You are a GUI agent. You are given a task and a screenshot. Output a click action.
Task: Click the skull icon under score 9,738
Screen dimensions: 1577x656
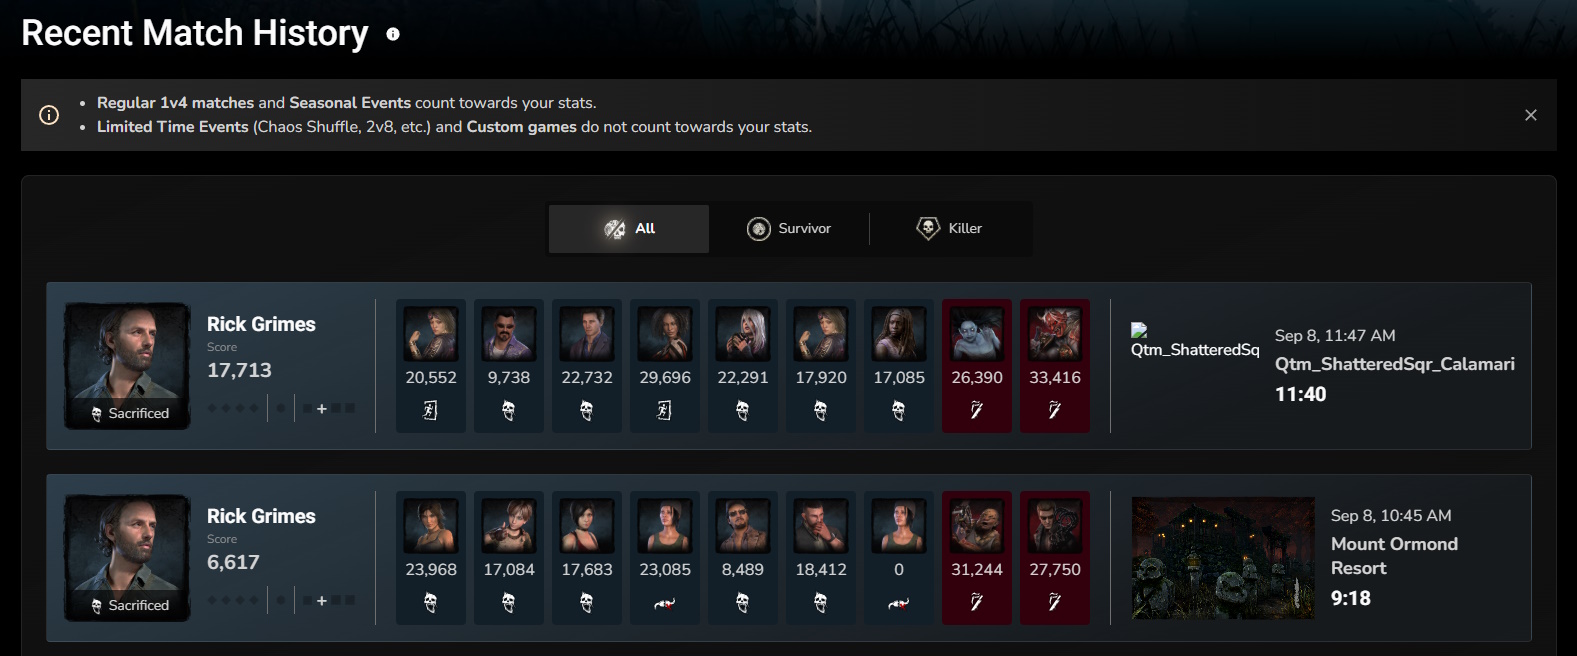click(509, 410)
